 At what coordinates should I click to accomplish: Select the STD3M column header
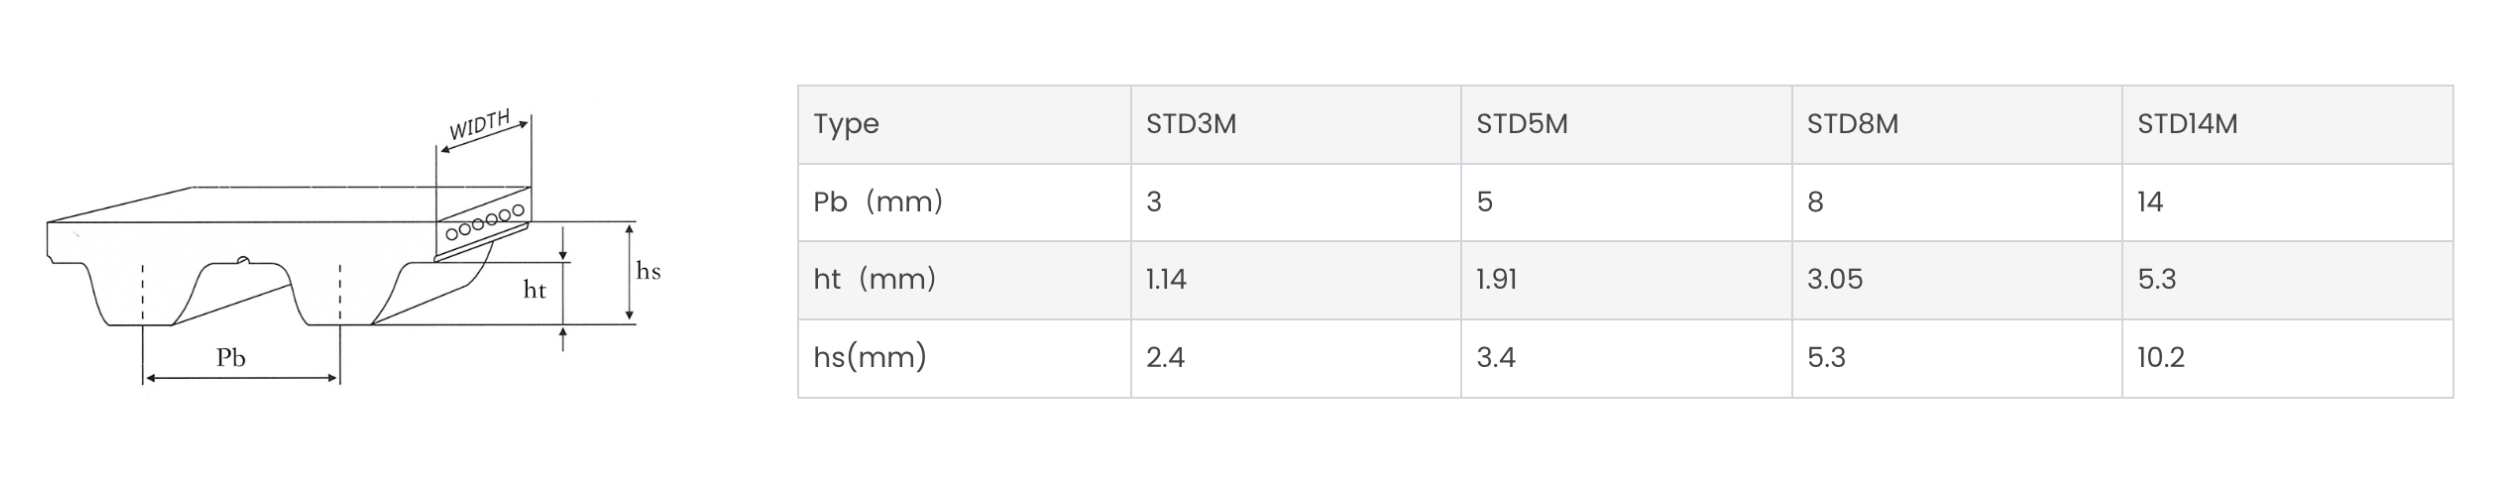click(1296, 124)
